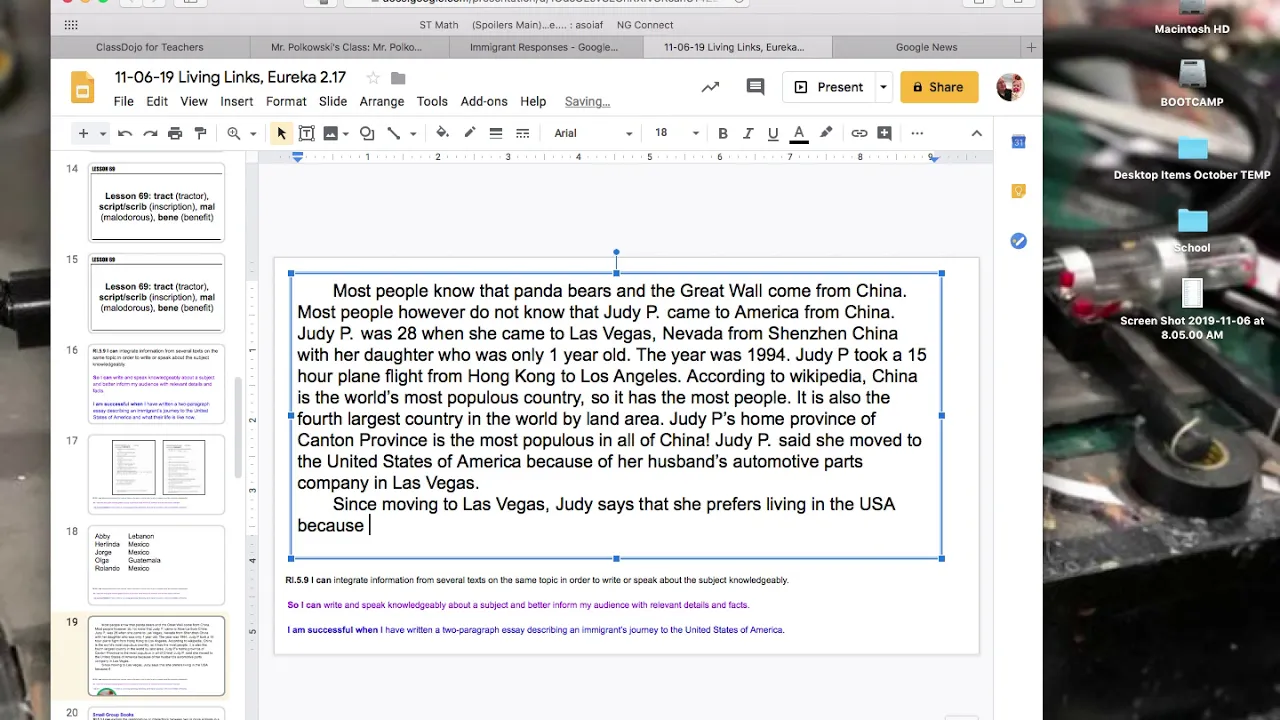
Task: Select slide 14 thumbnail in filmstrip
Action: coord(157,202)
